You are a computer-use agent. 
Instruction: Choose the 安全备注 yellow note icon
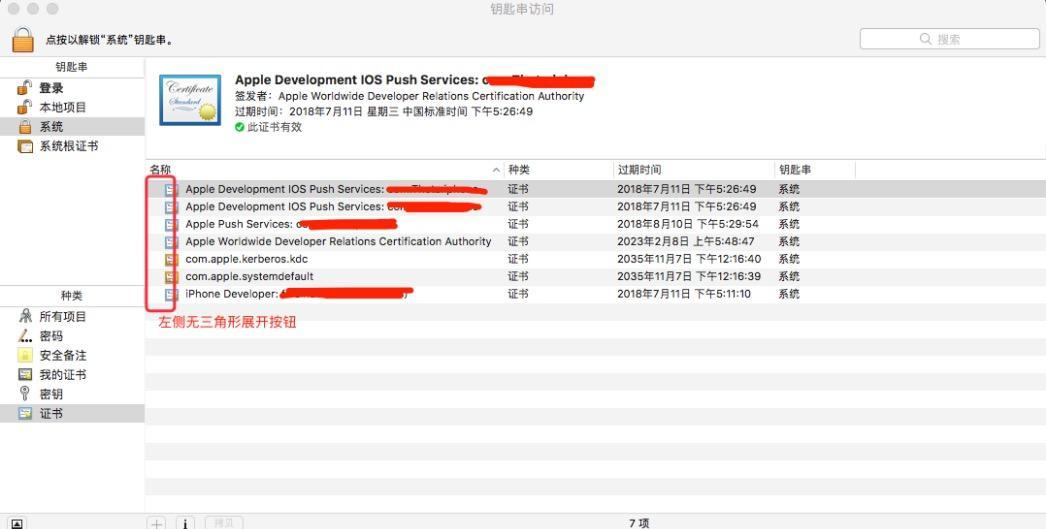(x=25, y=355)
